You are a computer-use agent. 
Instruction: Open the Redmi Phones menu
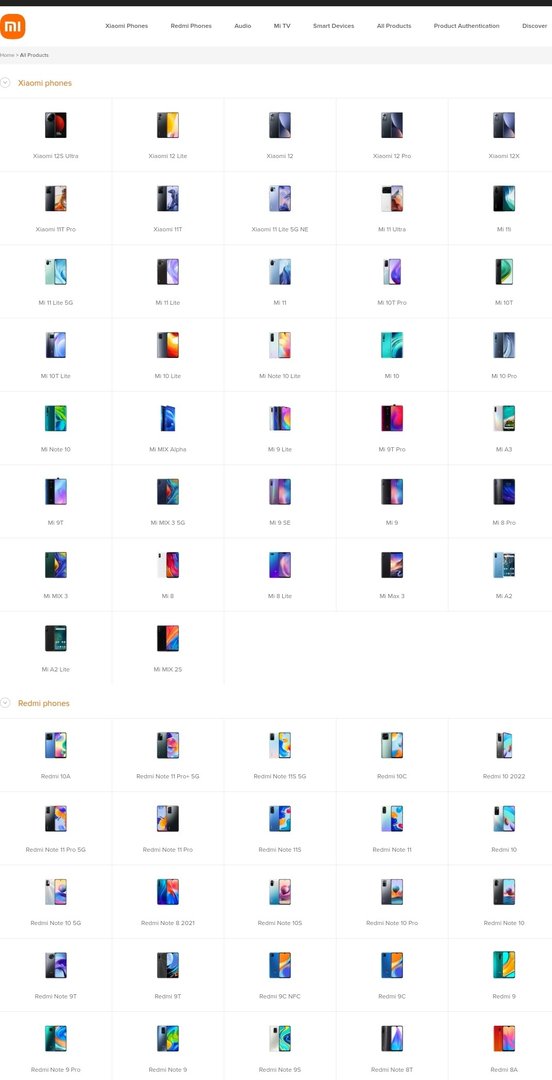click(x=191, y=26)
